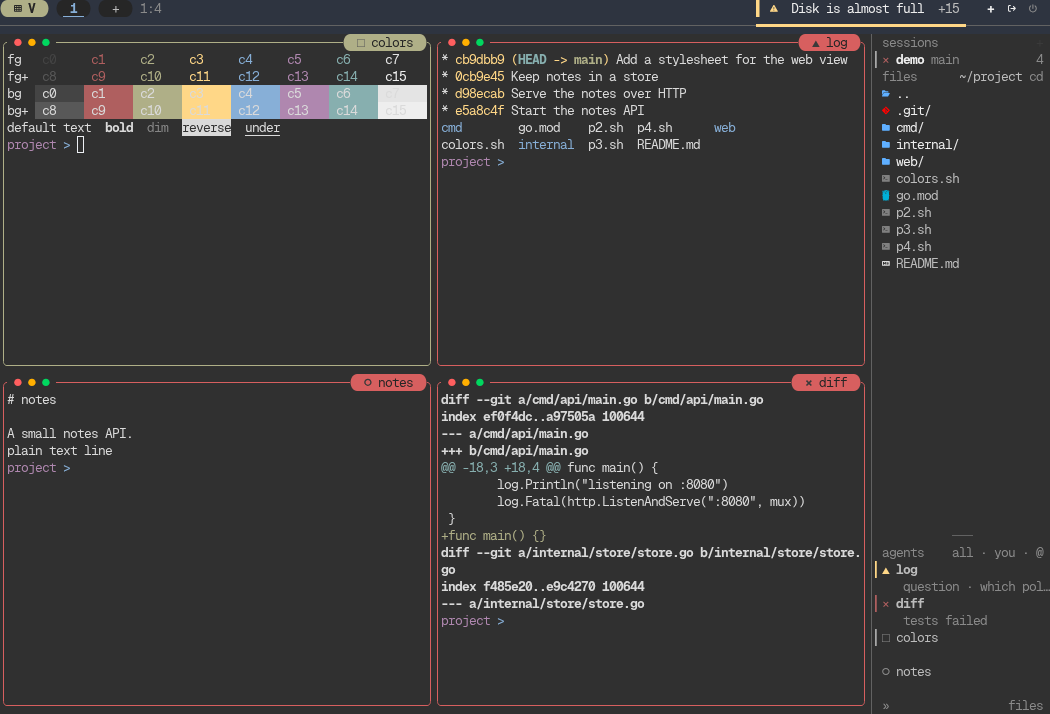Screen dimensions: 1050x714
Task: Filter agents by all
Action: click(x=962, y=553)
